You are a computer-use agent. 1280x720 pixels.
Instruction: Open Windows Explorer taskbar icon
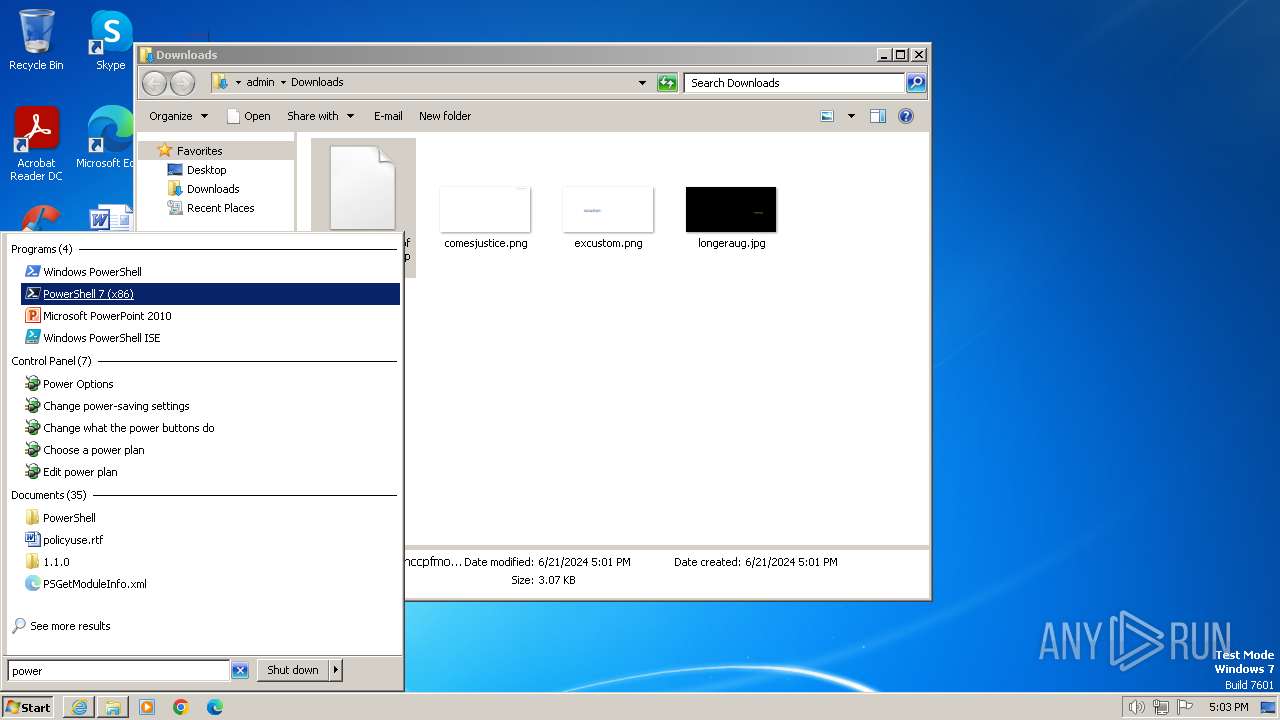click(113, 707)
